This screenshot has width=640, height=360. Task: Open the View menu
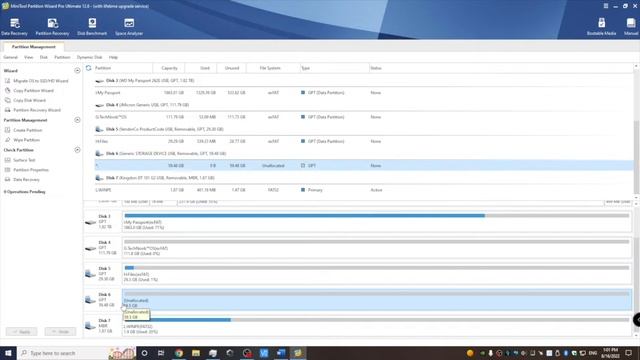pyautogui.click(x=29, y=57)
